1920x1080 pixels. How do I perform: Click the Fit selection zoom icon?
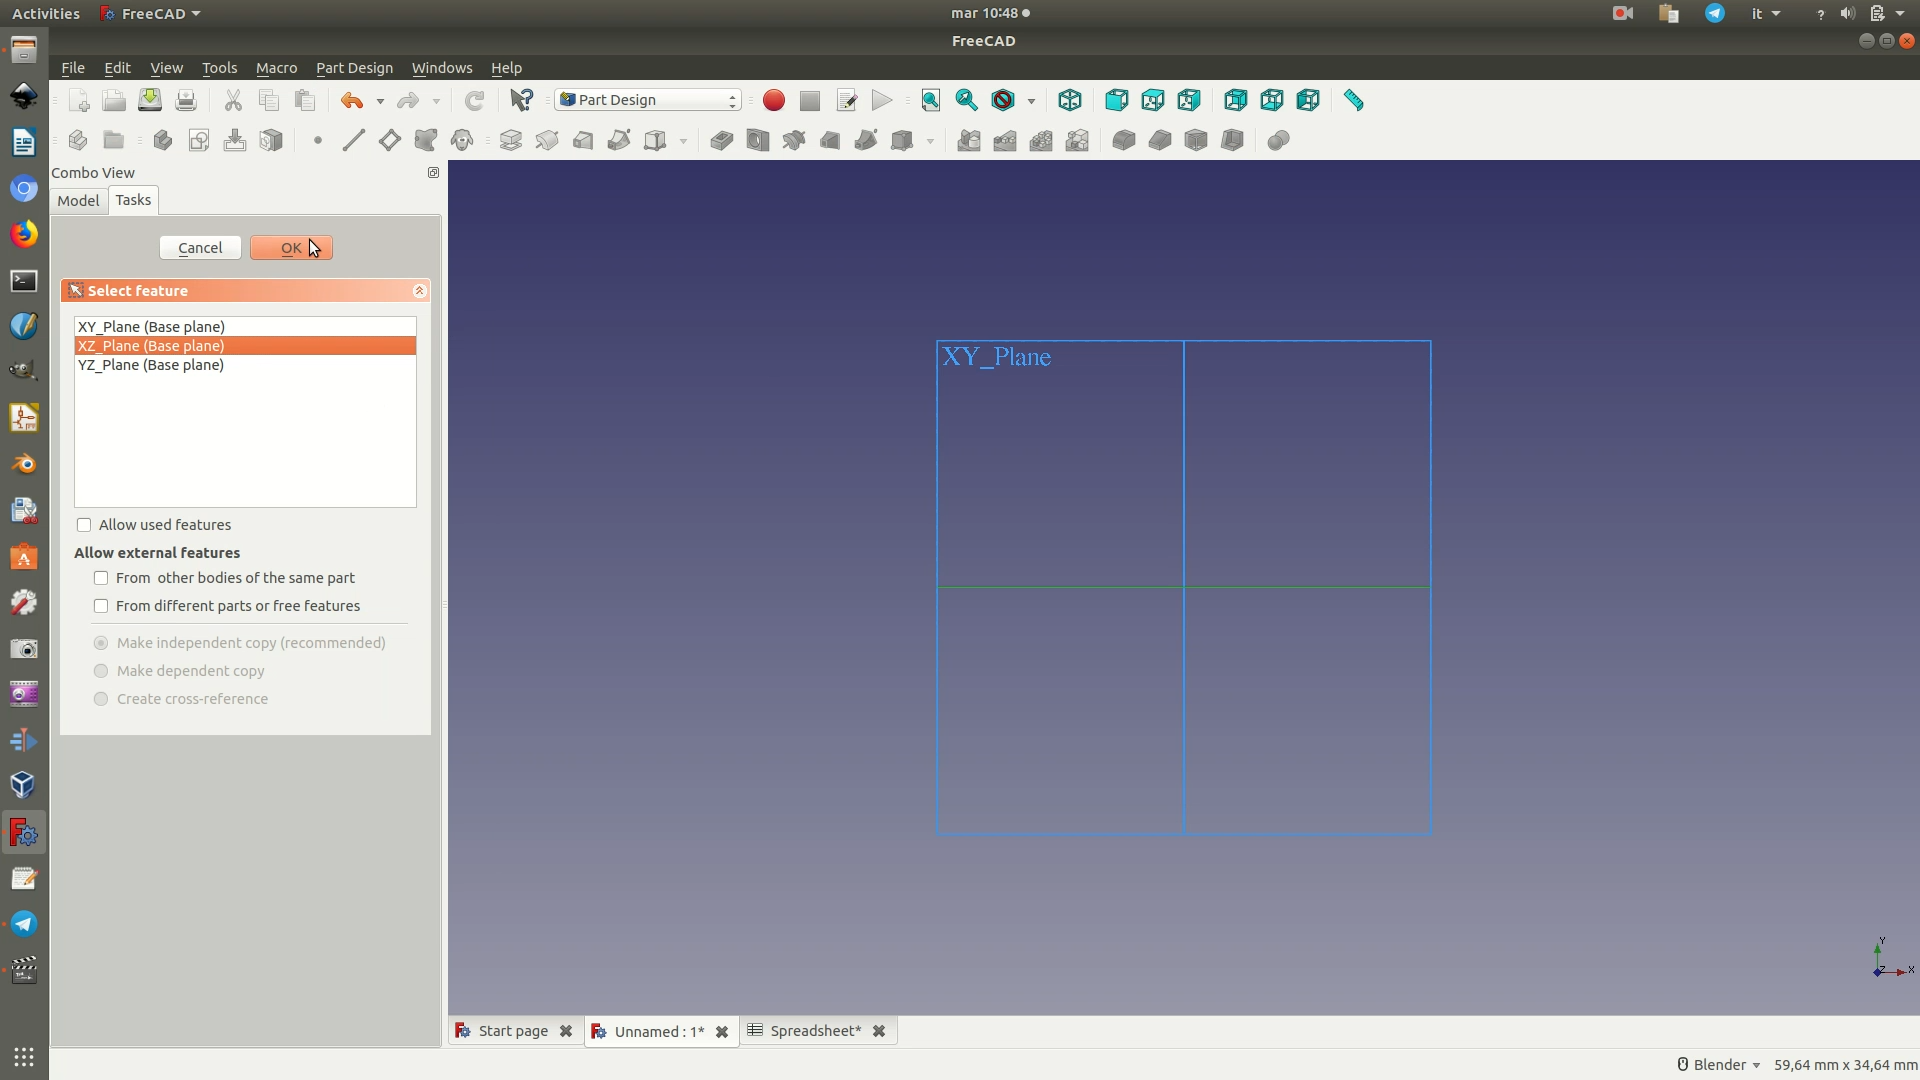[967, 100]
